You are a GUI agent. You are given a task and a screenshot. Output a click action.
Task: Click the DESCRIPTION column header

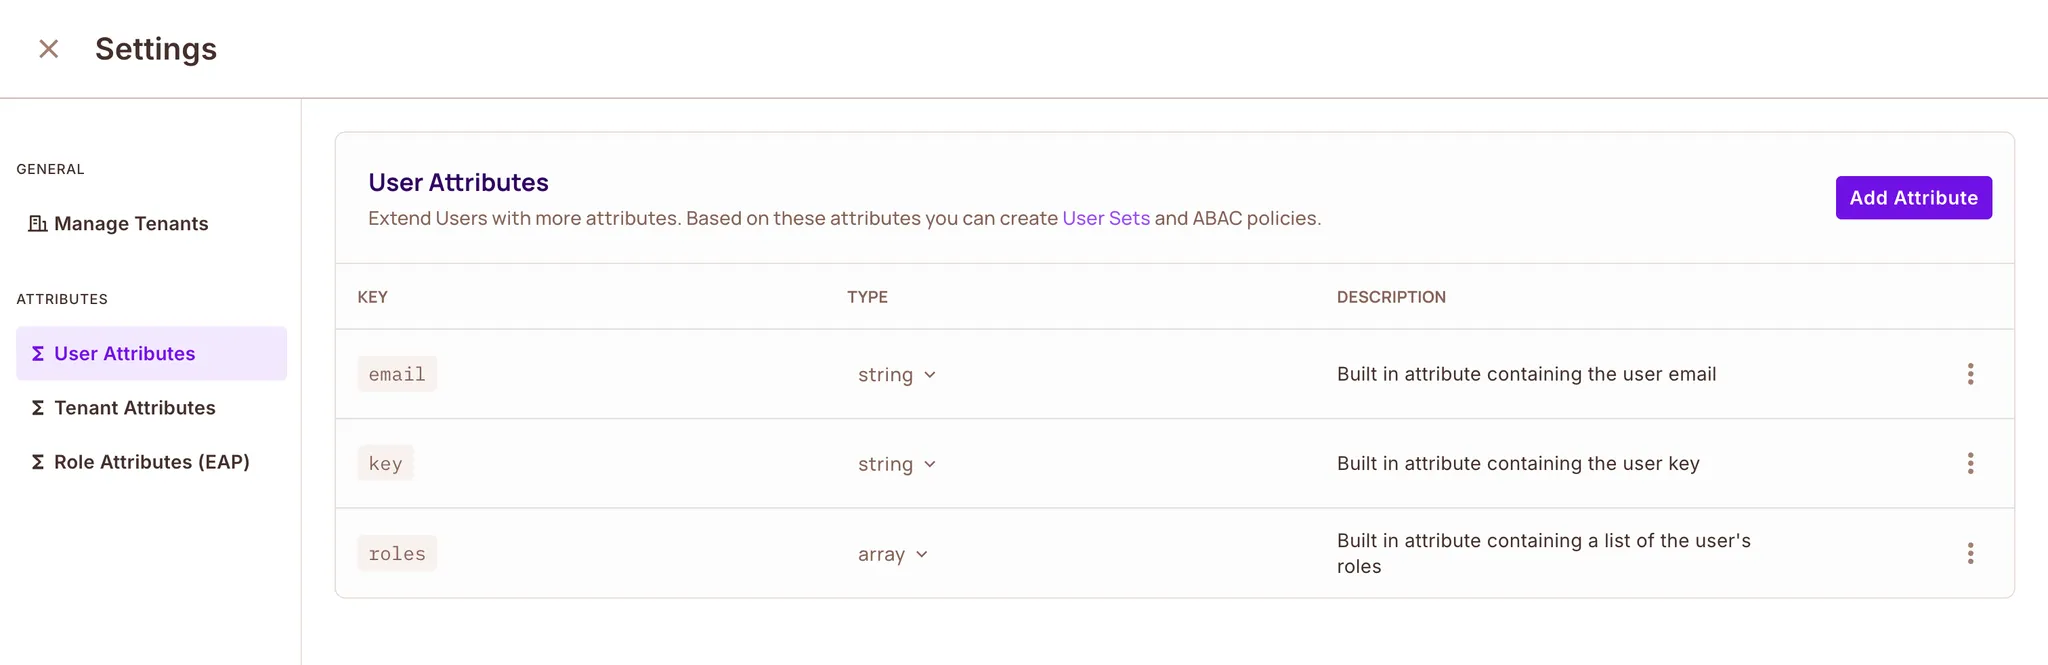click(x=1390, y=297)
